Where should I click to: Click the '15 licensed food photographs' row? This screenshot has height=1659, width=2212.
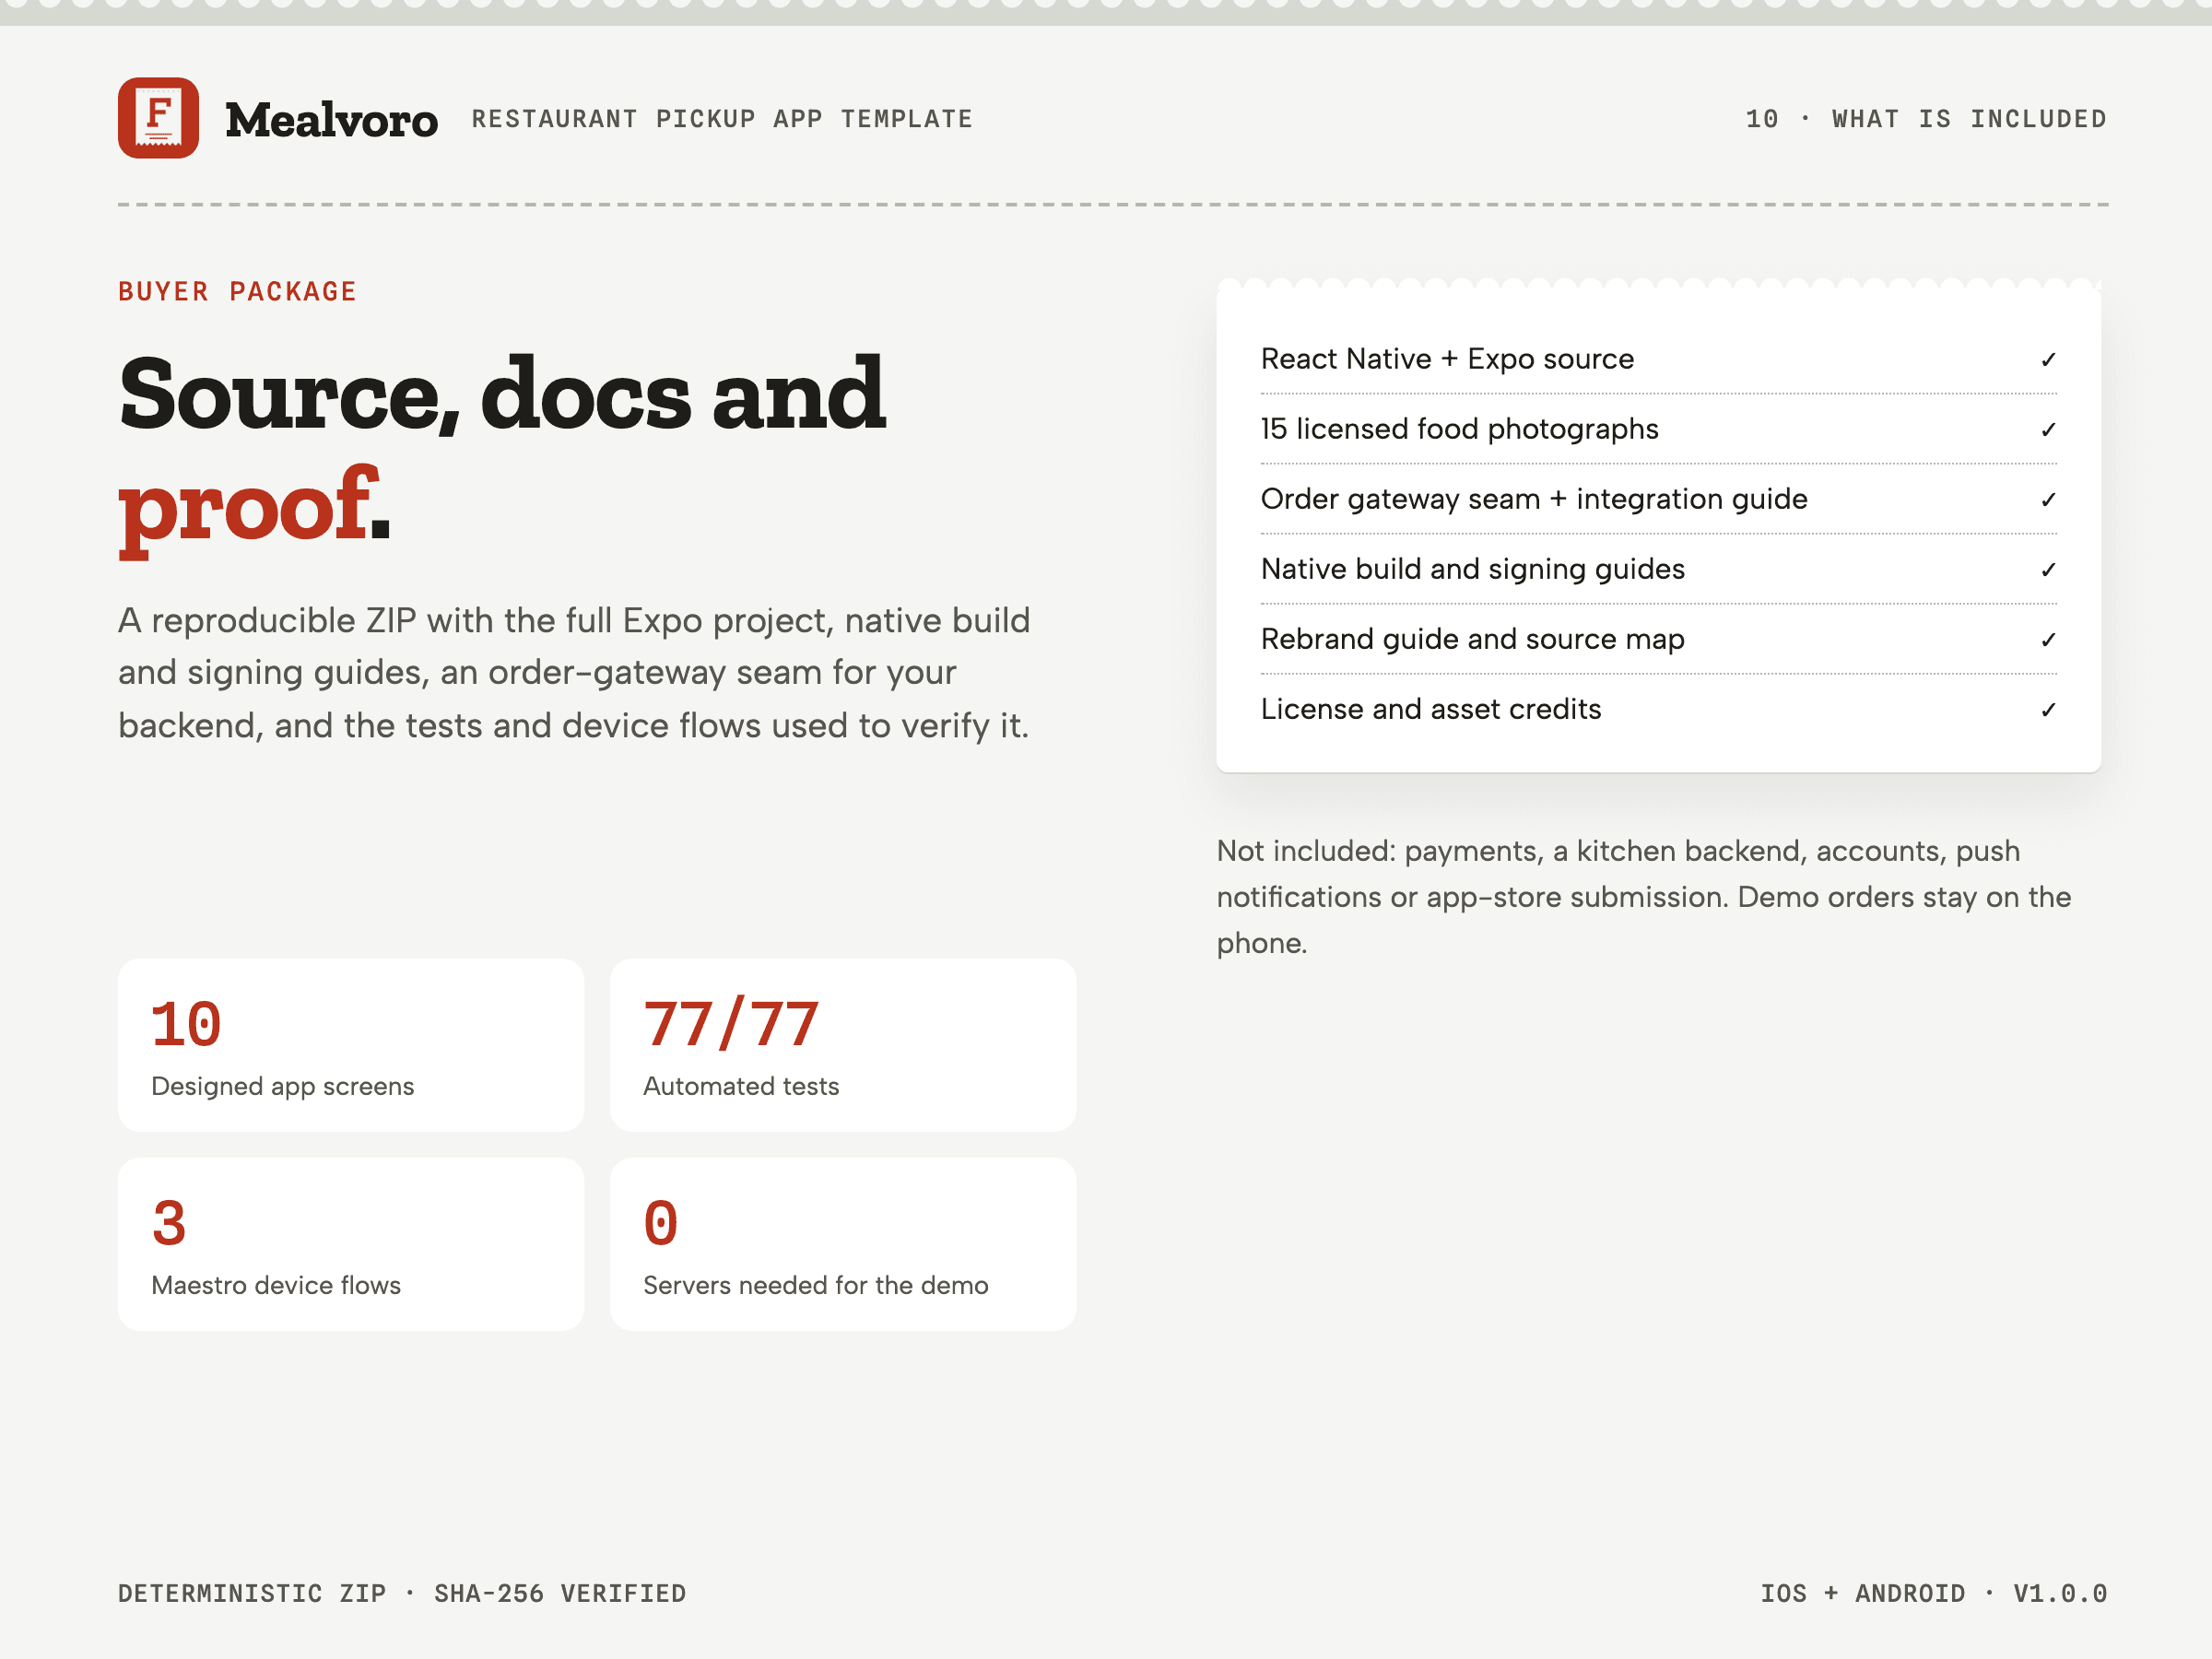click(1658, 429)
